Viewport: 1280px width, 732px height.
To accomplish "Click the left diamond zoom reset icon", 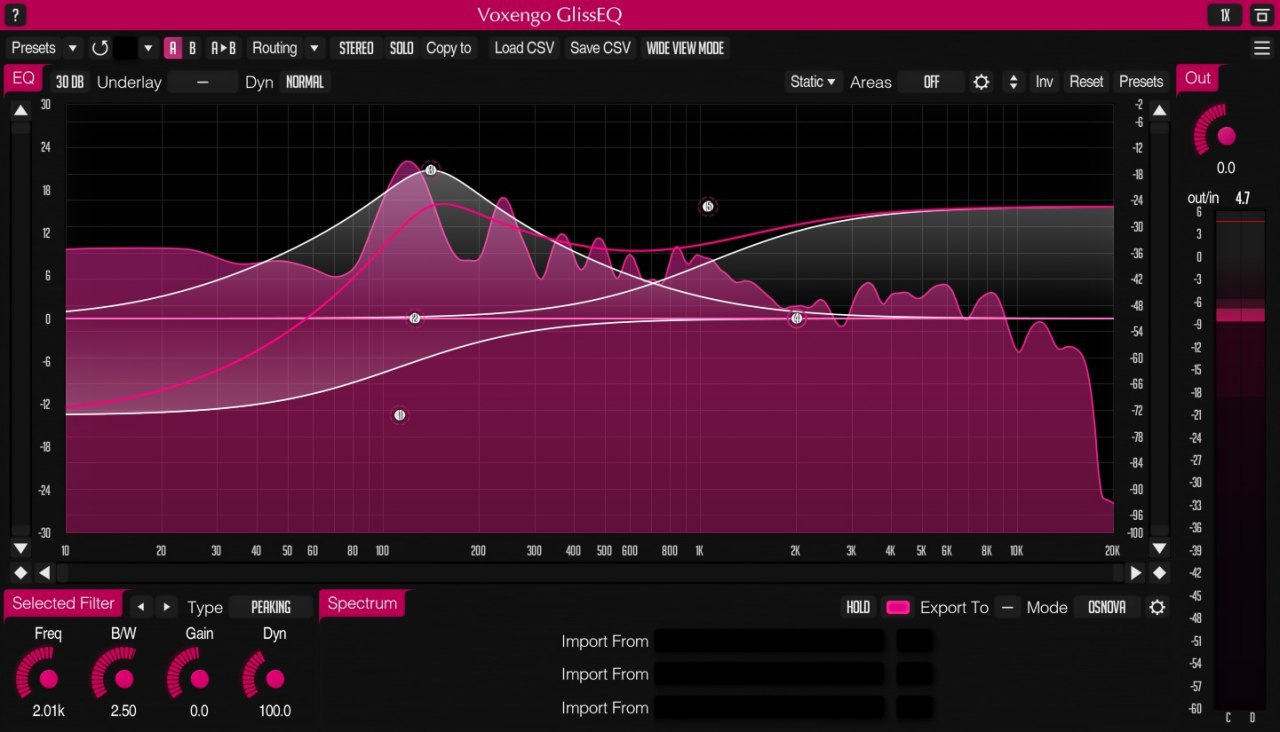I will [20, 573].
